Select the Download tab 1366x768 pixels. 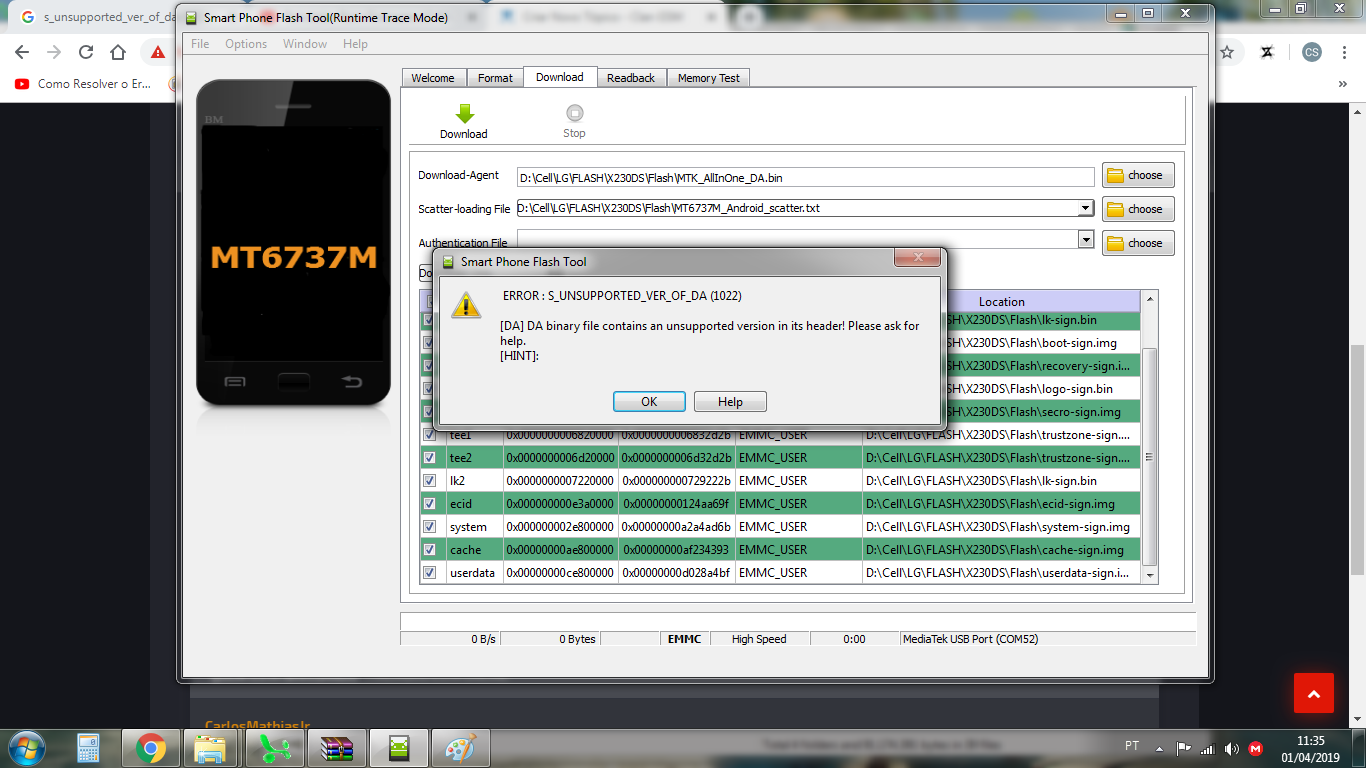tap(560, 77)
